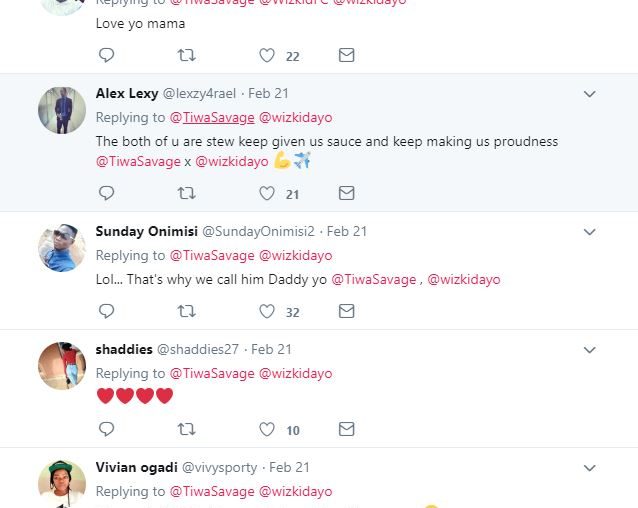Retweet the shaddies tweet

pos(186,429)
